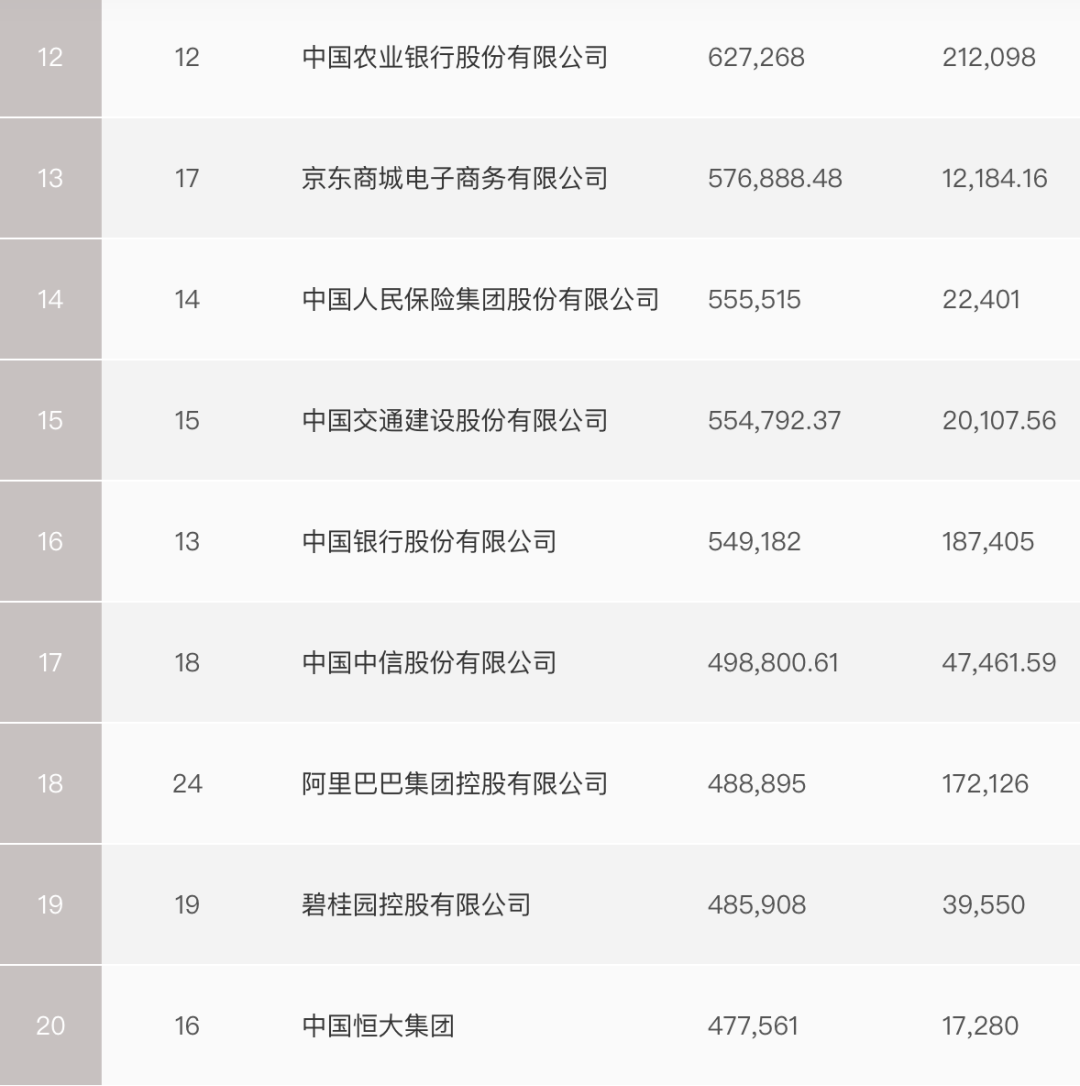Select 京东商城电子商务有限公司 in the list
1080x1086 pixels.
[x=455, y=179]
